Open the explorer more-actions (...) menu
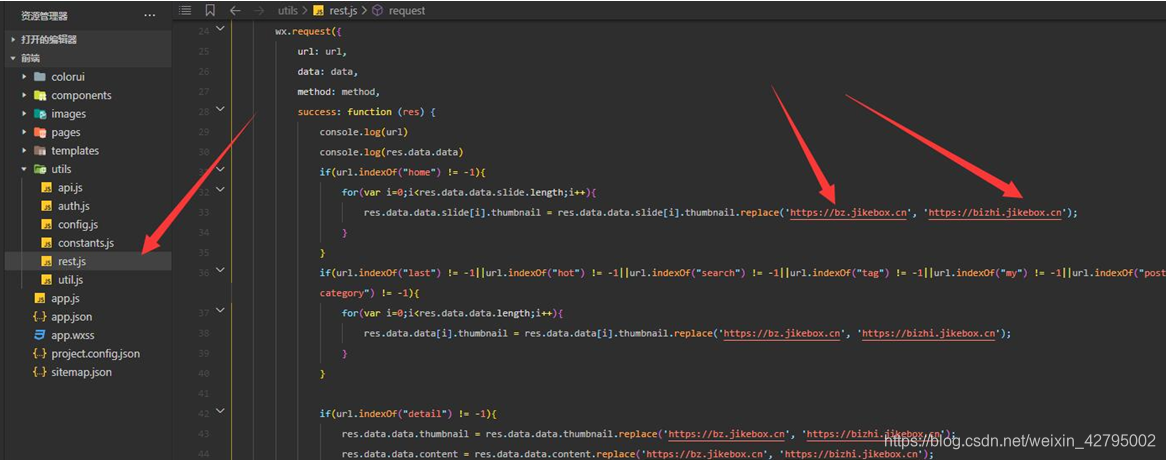The width and height of the screenshot is (1166, 460). (x=149, y=14)
